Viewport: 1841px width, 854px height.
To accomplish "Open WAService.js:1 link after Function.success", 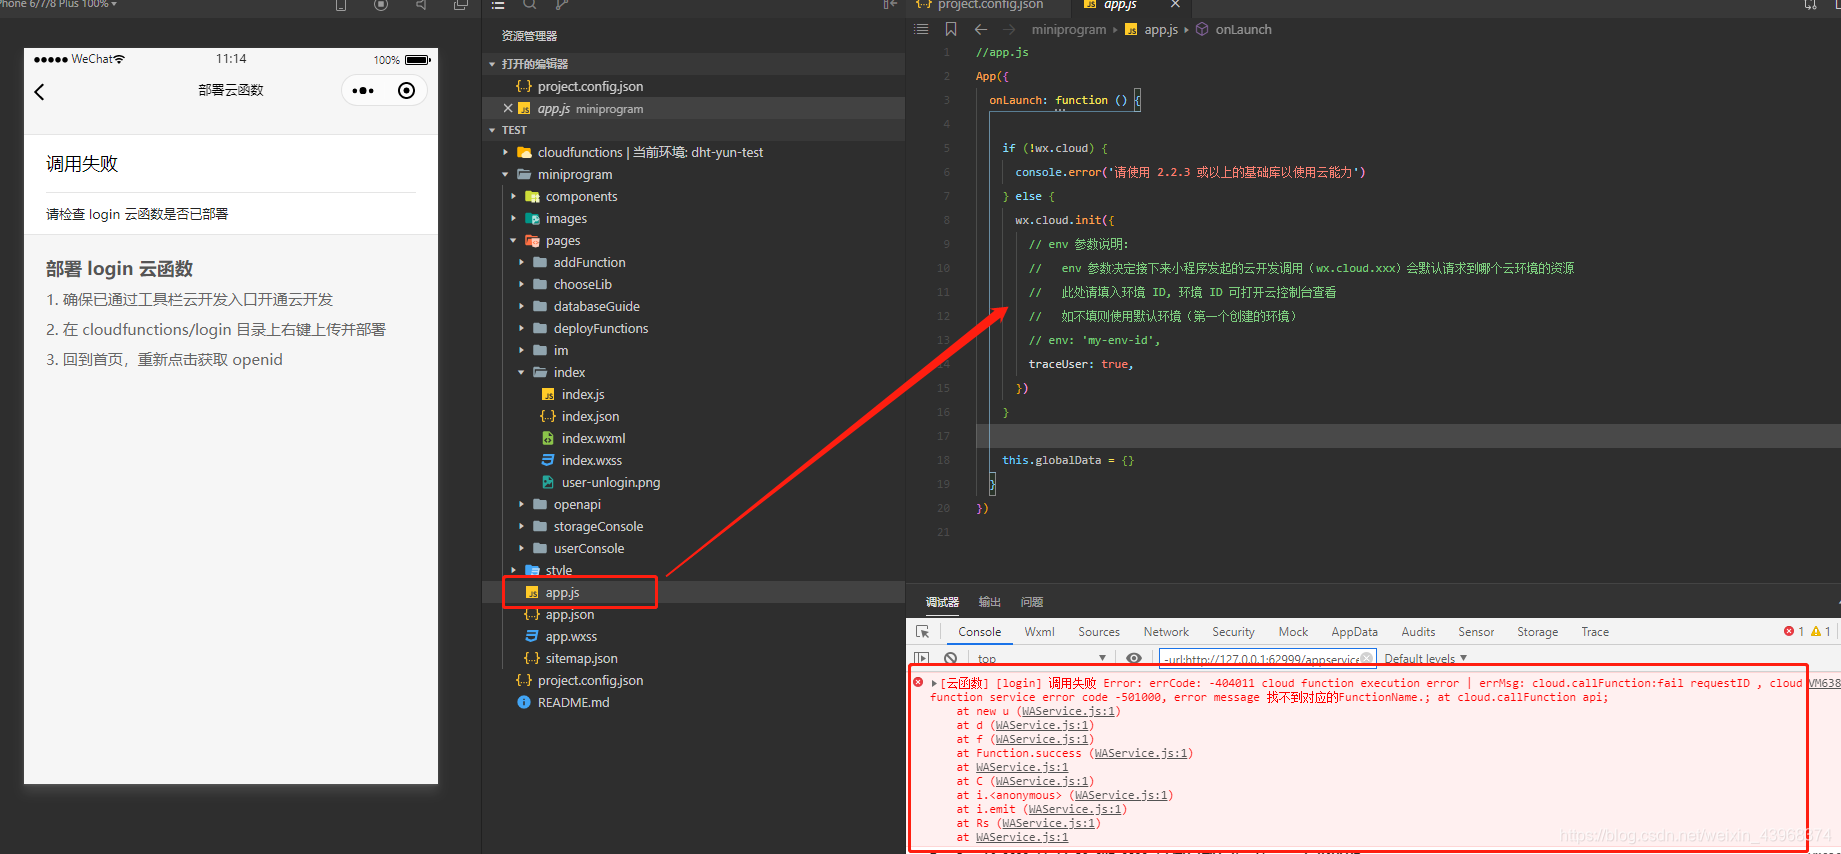I will 1141,754.
